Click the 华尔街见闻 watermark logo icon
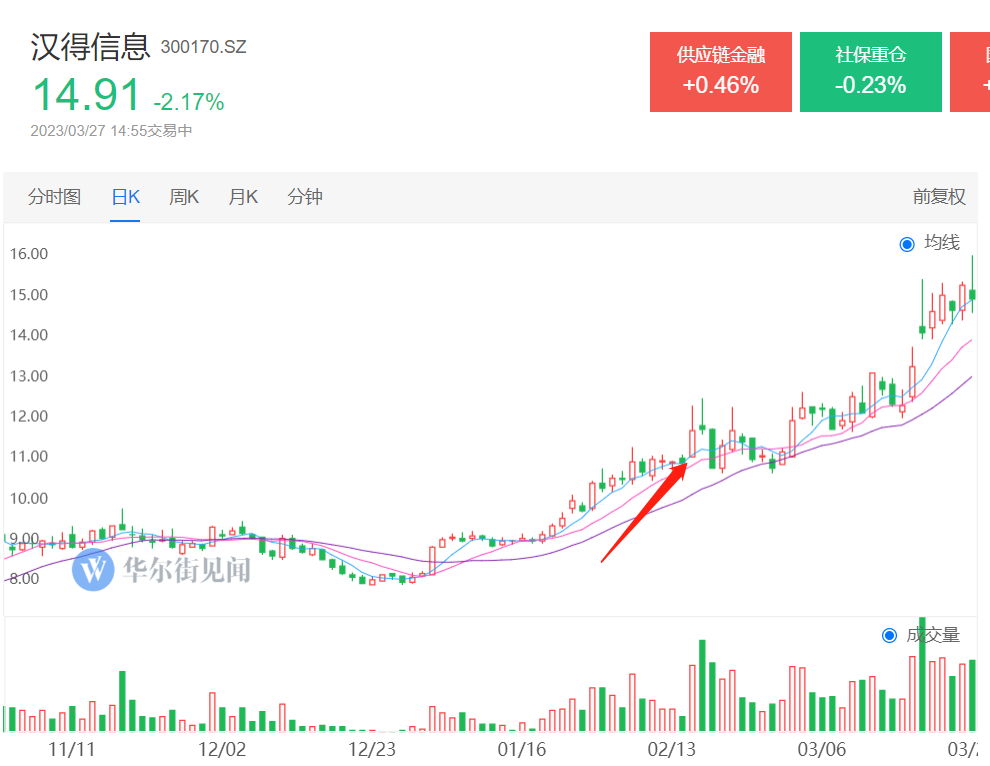The width and height of the screenshot is (990, 766). [93, 569]
